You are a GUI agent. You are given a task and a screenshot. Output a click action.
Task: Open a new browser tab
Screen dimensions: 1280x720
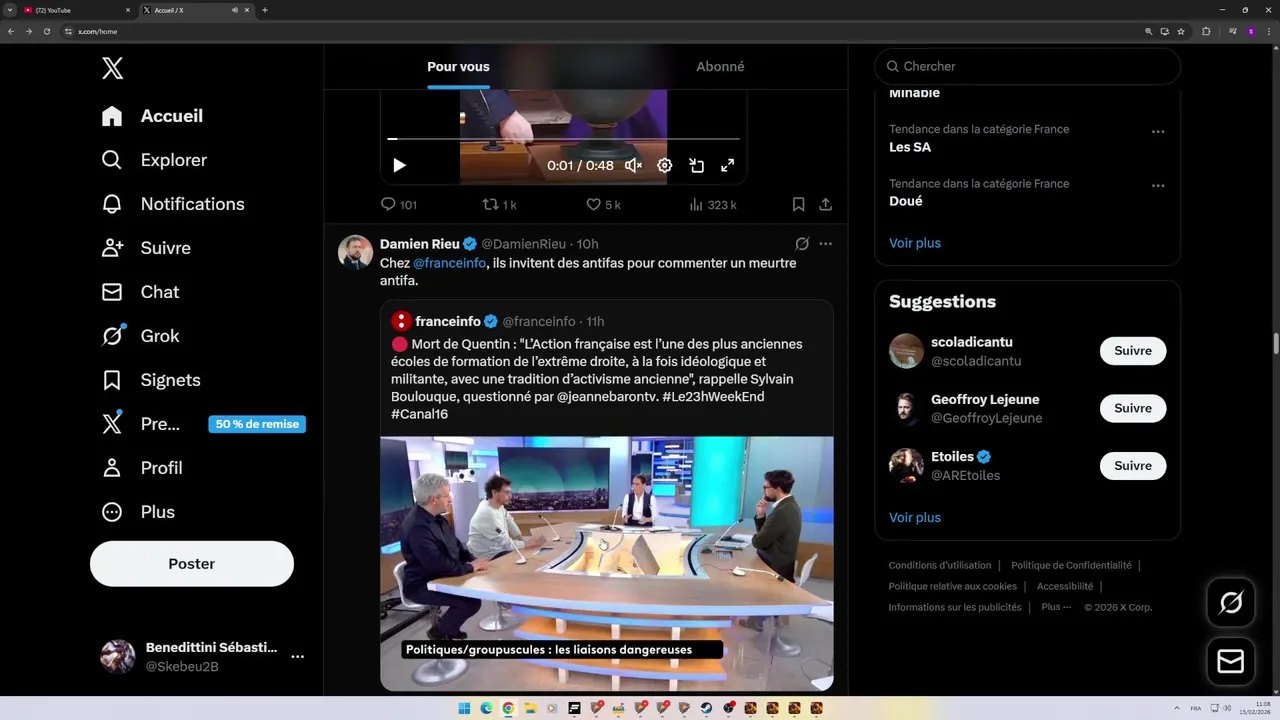click(264, 10)
